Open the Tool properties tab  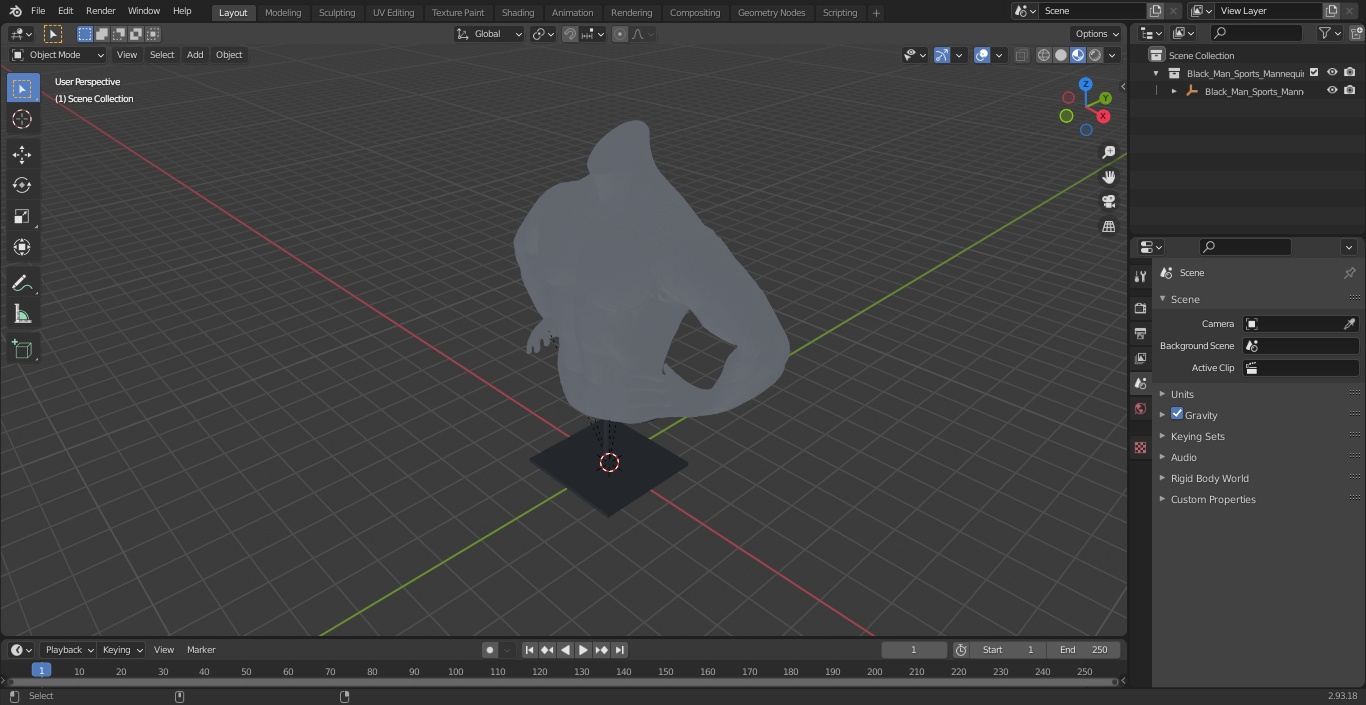(1140, 277)
